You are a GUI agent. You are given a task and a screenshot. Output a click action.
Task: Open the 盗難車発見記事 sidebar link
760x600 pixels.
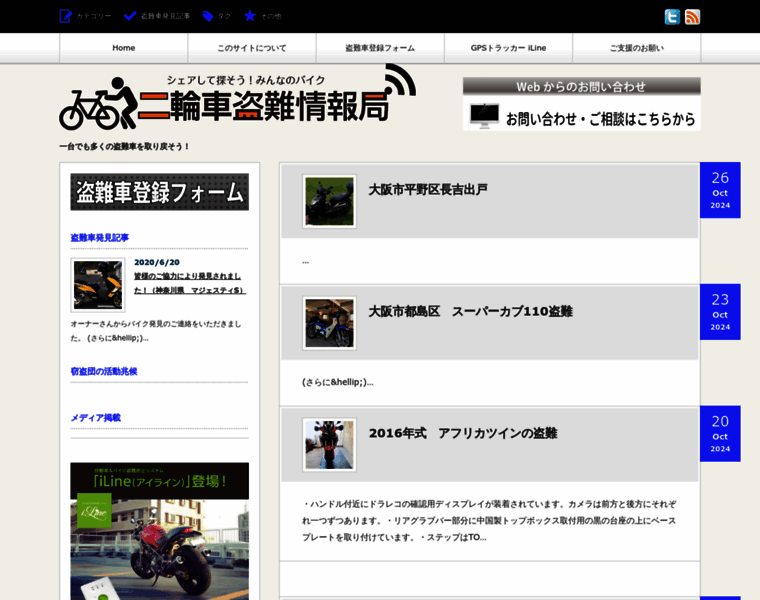[99, 237]
